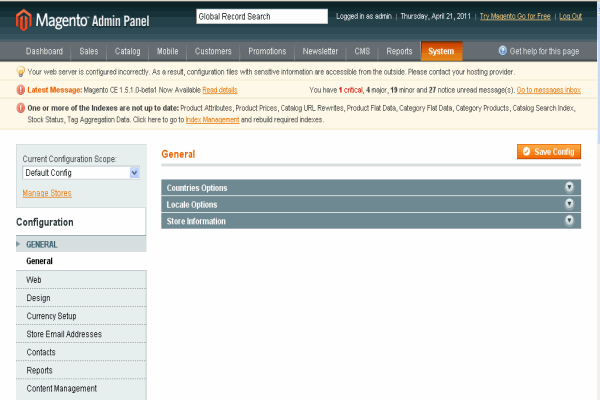Viewport: 600px width, 400px height.
Task: Open the Mobile menu
Action: pos(168,51)
